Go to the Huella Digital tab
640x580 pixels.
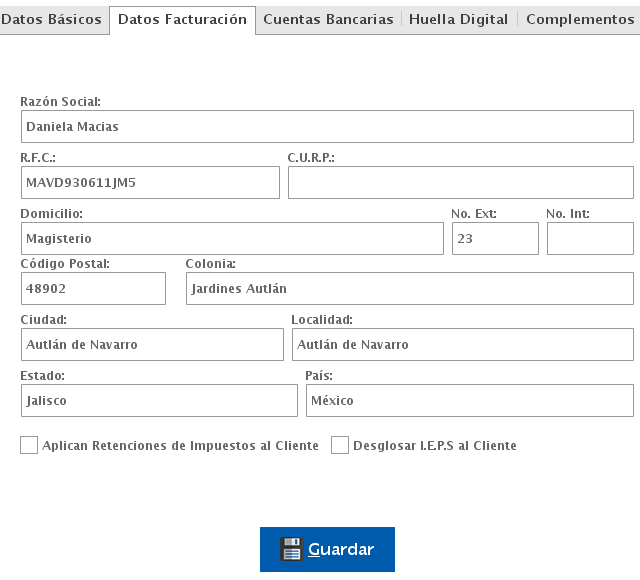coord(458,19)
